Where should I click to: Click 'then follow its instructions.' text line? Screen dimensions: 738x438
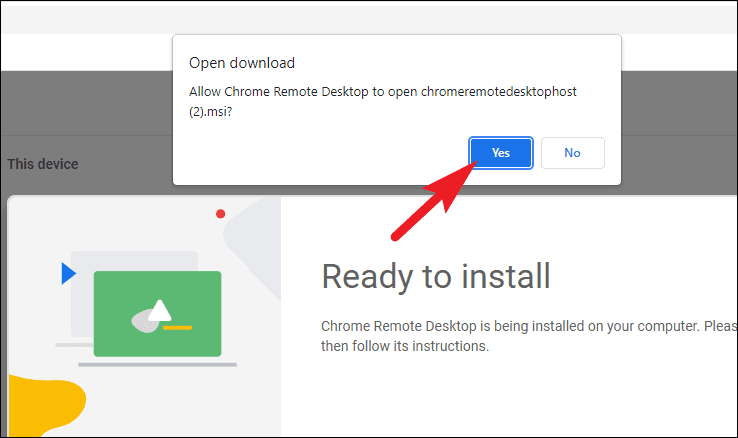click(405, 346)
